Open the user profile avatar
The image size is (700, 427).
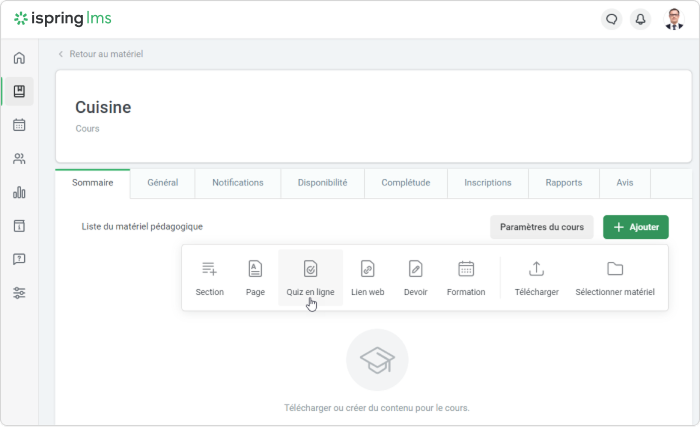674,19
